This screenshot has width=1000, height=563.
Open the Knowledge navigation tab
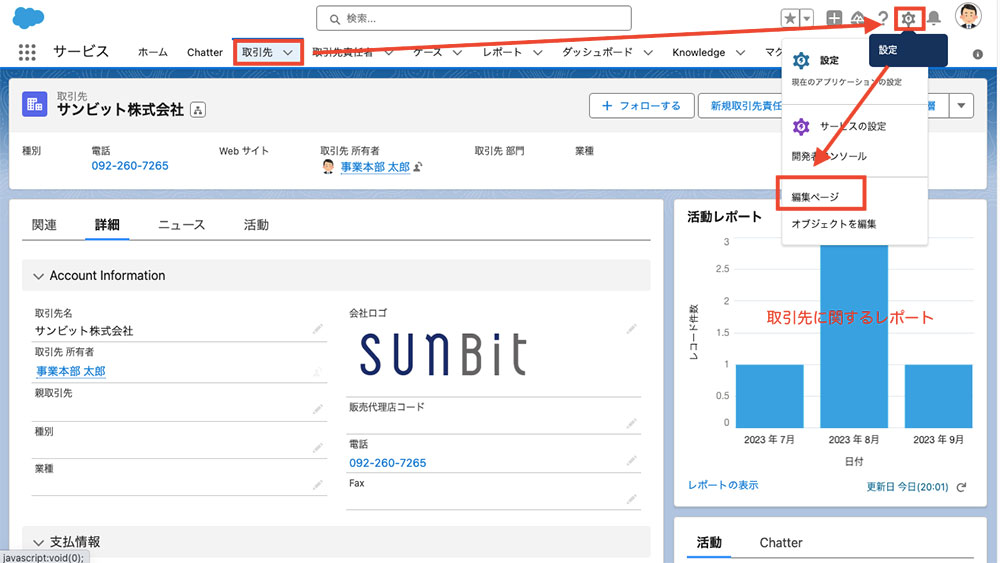click(x=698, y=52)
